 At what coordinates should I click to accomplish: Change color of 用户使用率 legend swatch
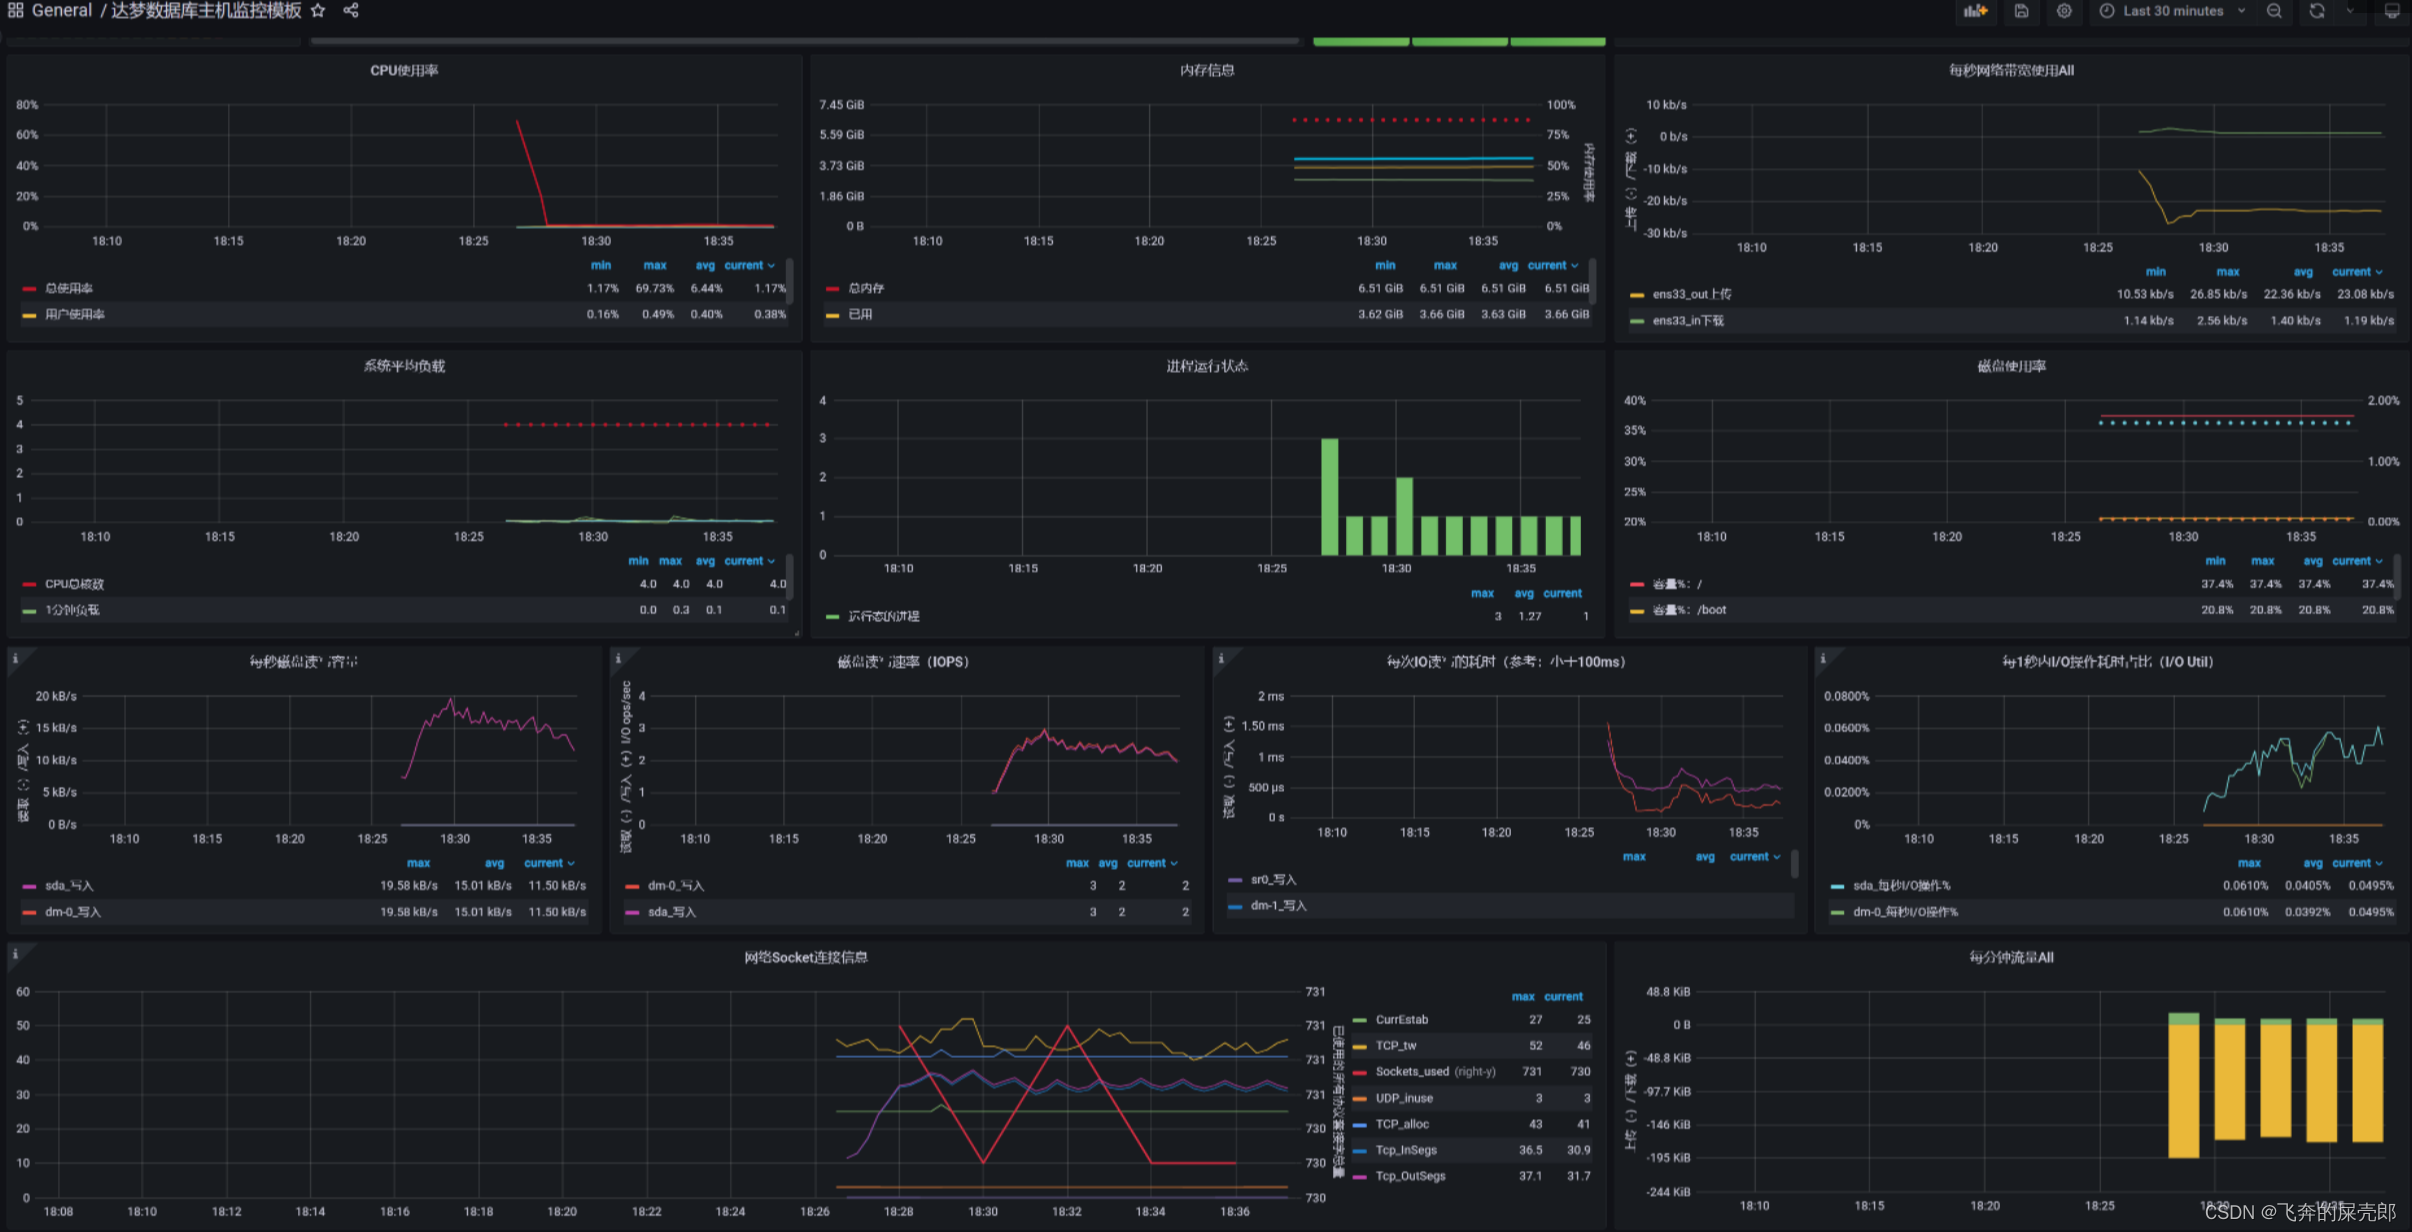point(29,315)
